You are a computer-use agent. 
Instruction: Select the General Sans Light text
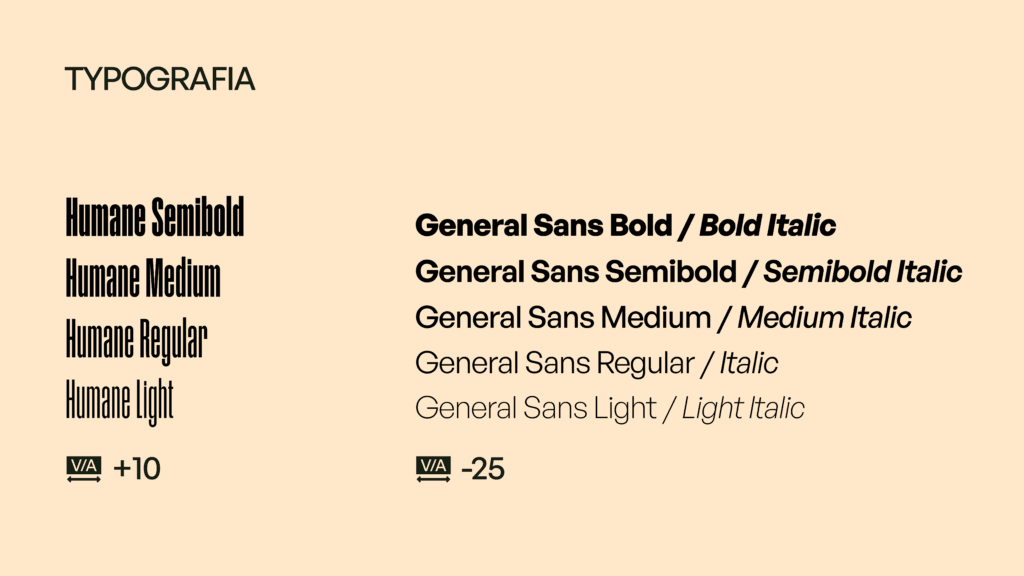pyautogui.click(x=535, y=408)
